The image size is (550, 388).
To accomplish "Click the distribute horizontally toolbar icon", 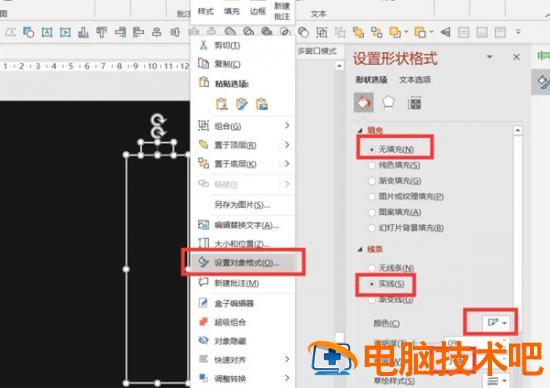I will click(175, 32).
